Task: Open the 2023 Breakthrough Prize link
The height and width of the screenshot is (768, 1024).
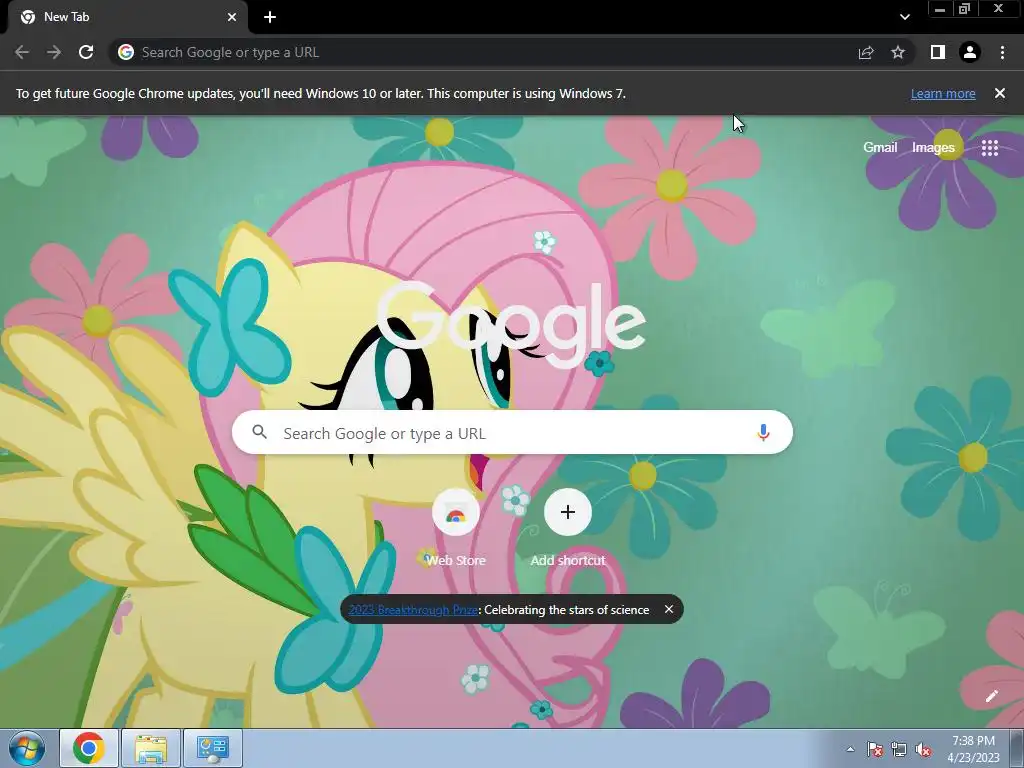Action: coord(413,610)
